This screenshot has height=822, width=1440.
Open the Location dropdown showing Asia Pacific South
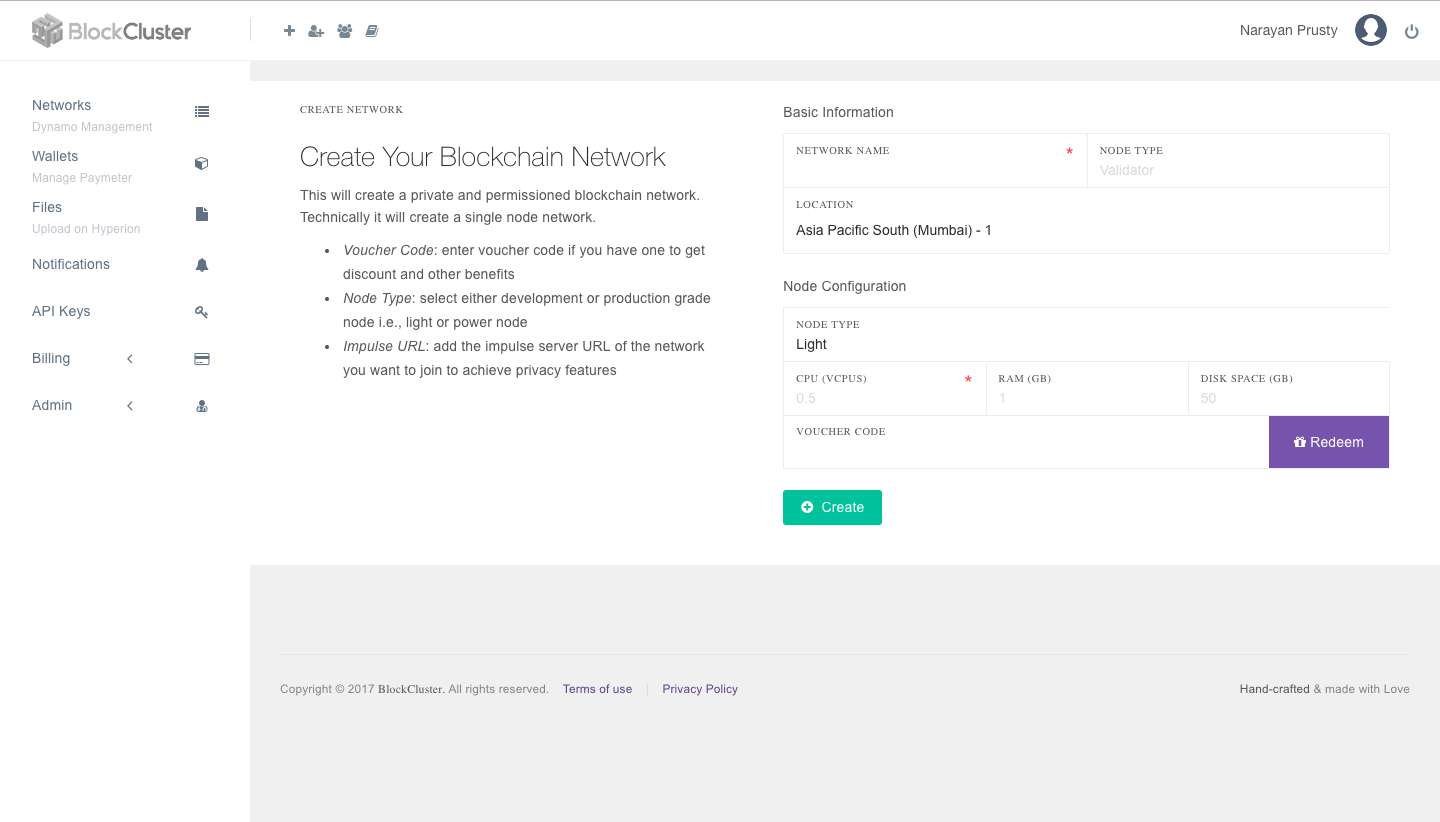(x=1086, y=230)
